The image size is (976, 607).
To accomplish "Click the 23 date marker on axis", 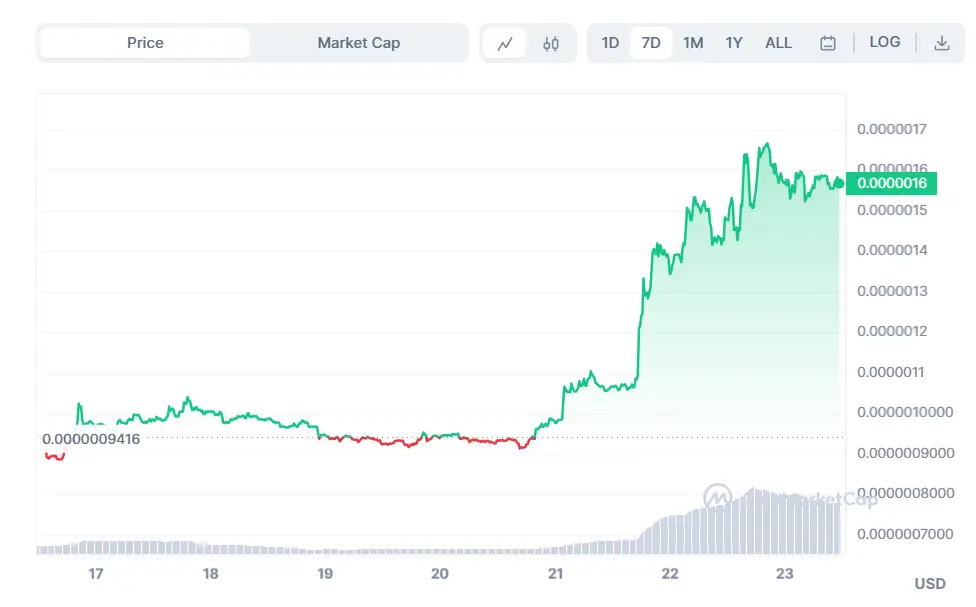I will point(785,574).
